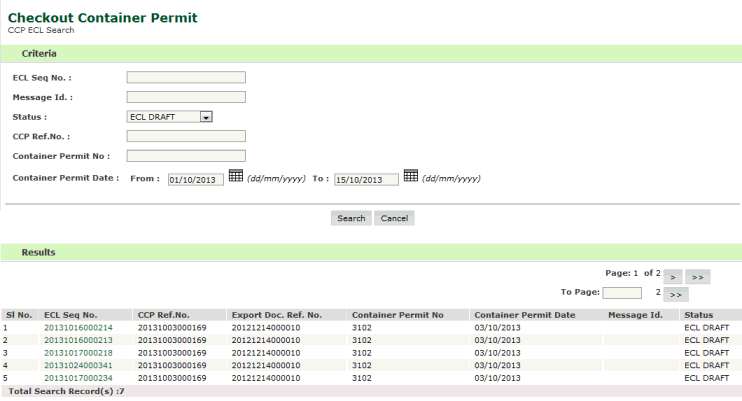
Task: Open ECL Seq No. 20131017000218 link
Action: pyautogui.click(x=78, y=353)
